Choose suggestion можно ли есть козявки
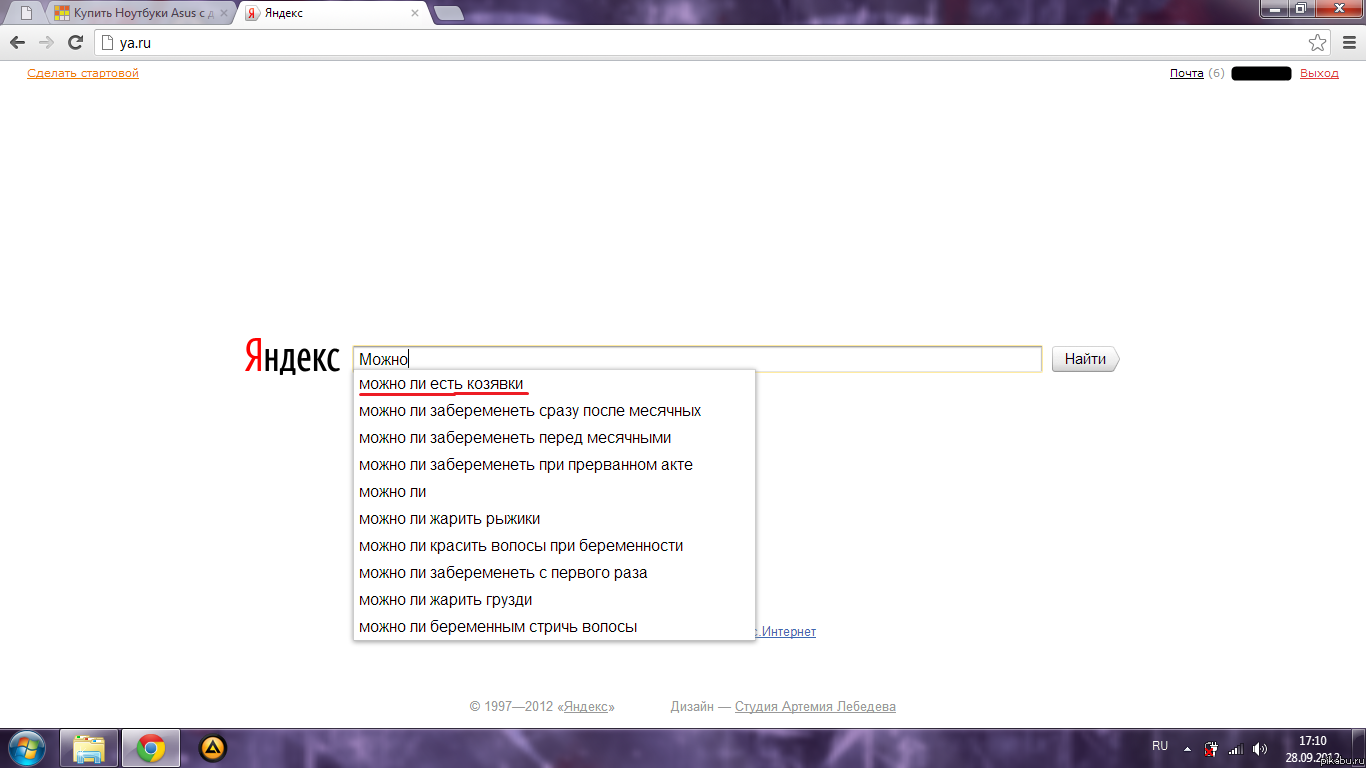The image size is (1366, 768). [x=554, y=384]
